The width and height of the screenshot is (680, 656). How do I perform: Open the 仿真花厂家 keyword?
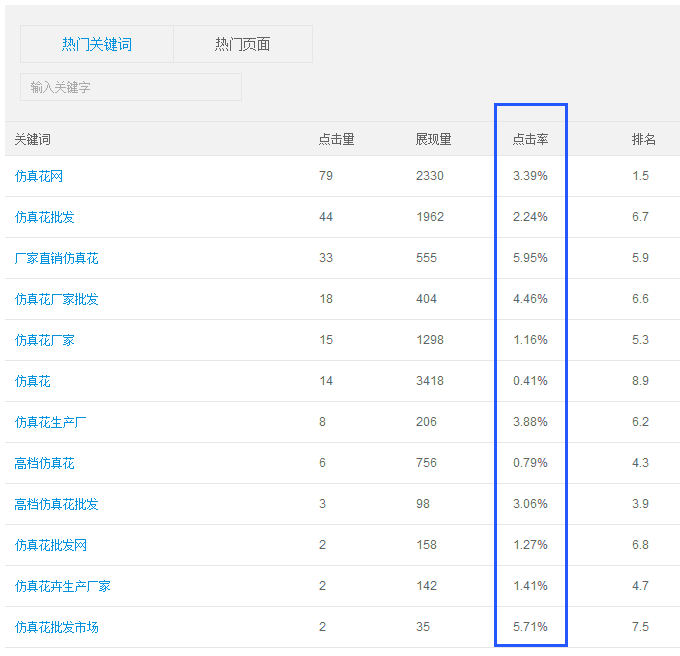[x=45, y=340]
